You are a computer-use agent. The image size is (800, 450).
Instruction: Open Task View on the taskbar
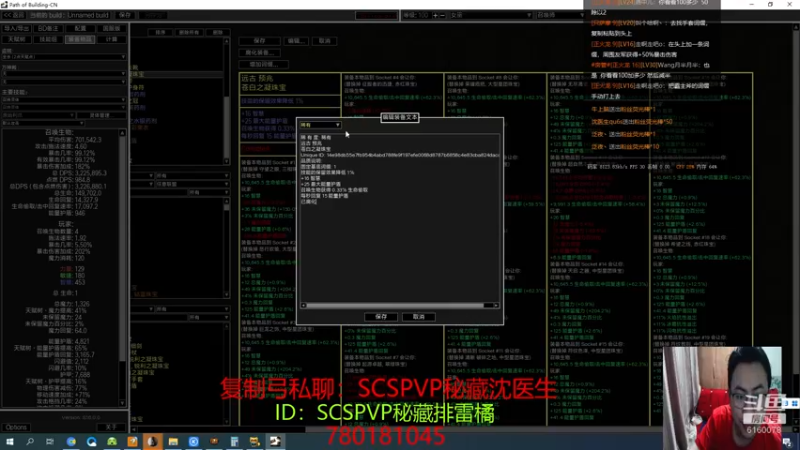50,441
